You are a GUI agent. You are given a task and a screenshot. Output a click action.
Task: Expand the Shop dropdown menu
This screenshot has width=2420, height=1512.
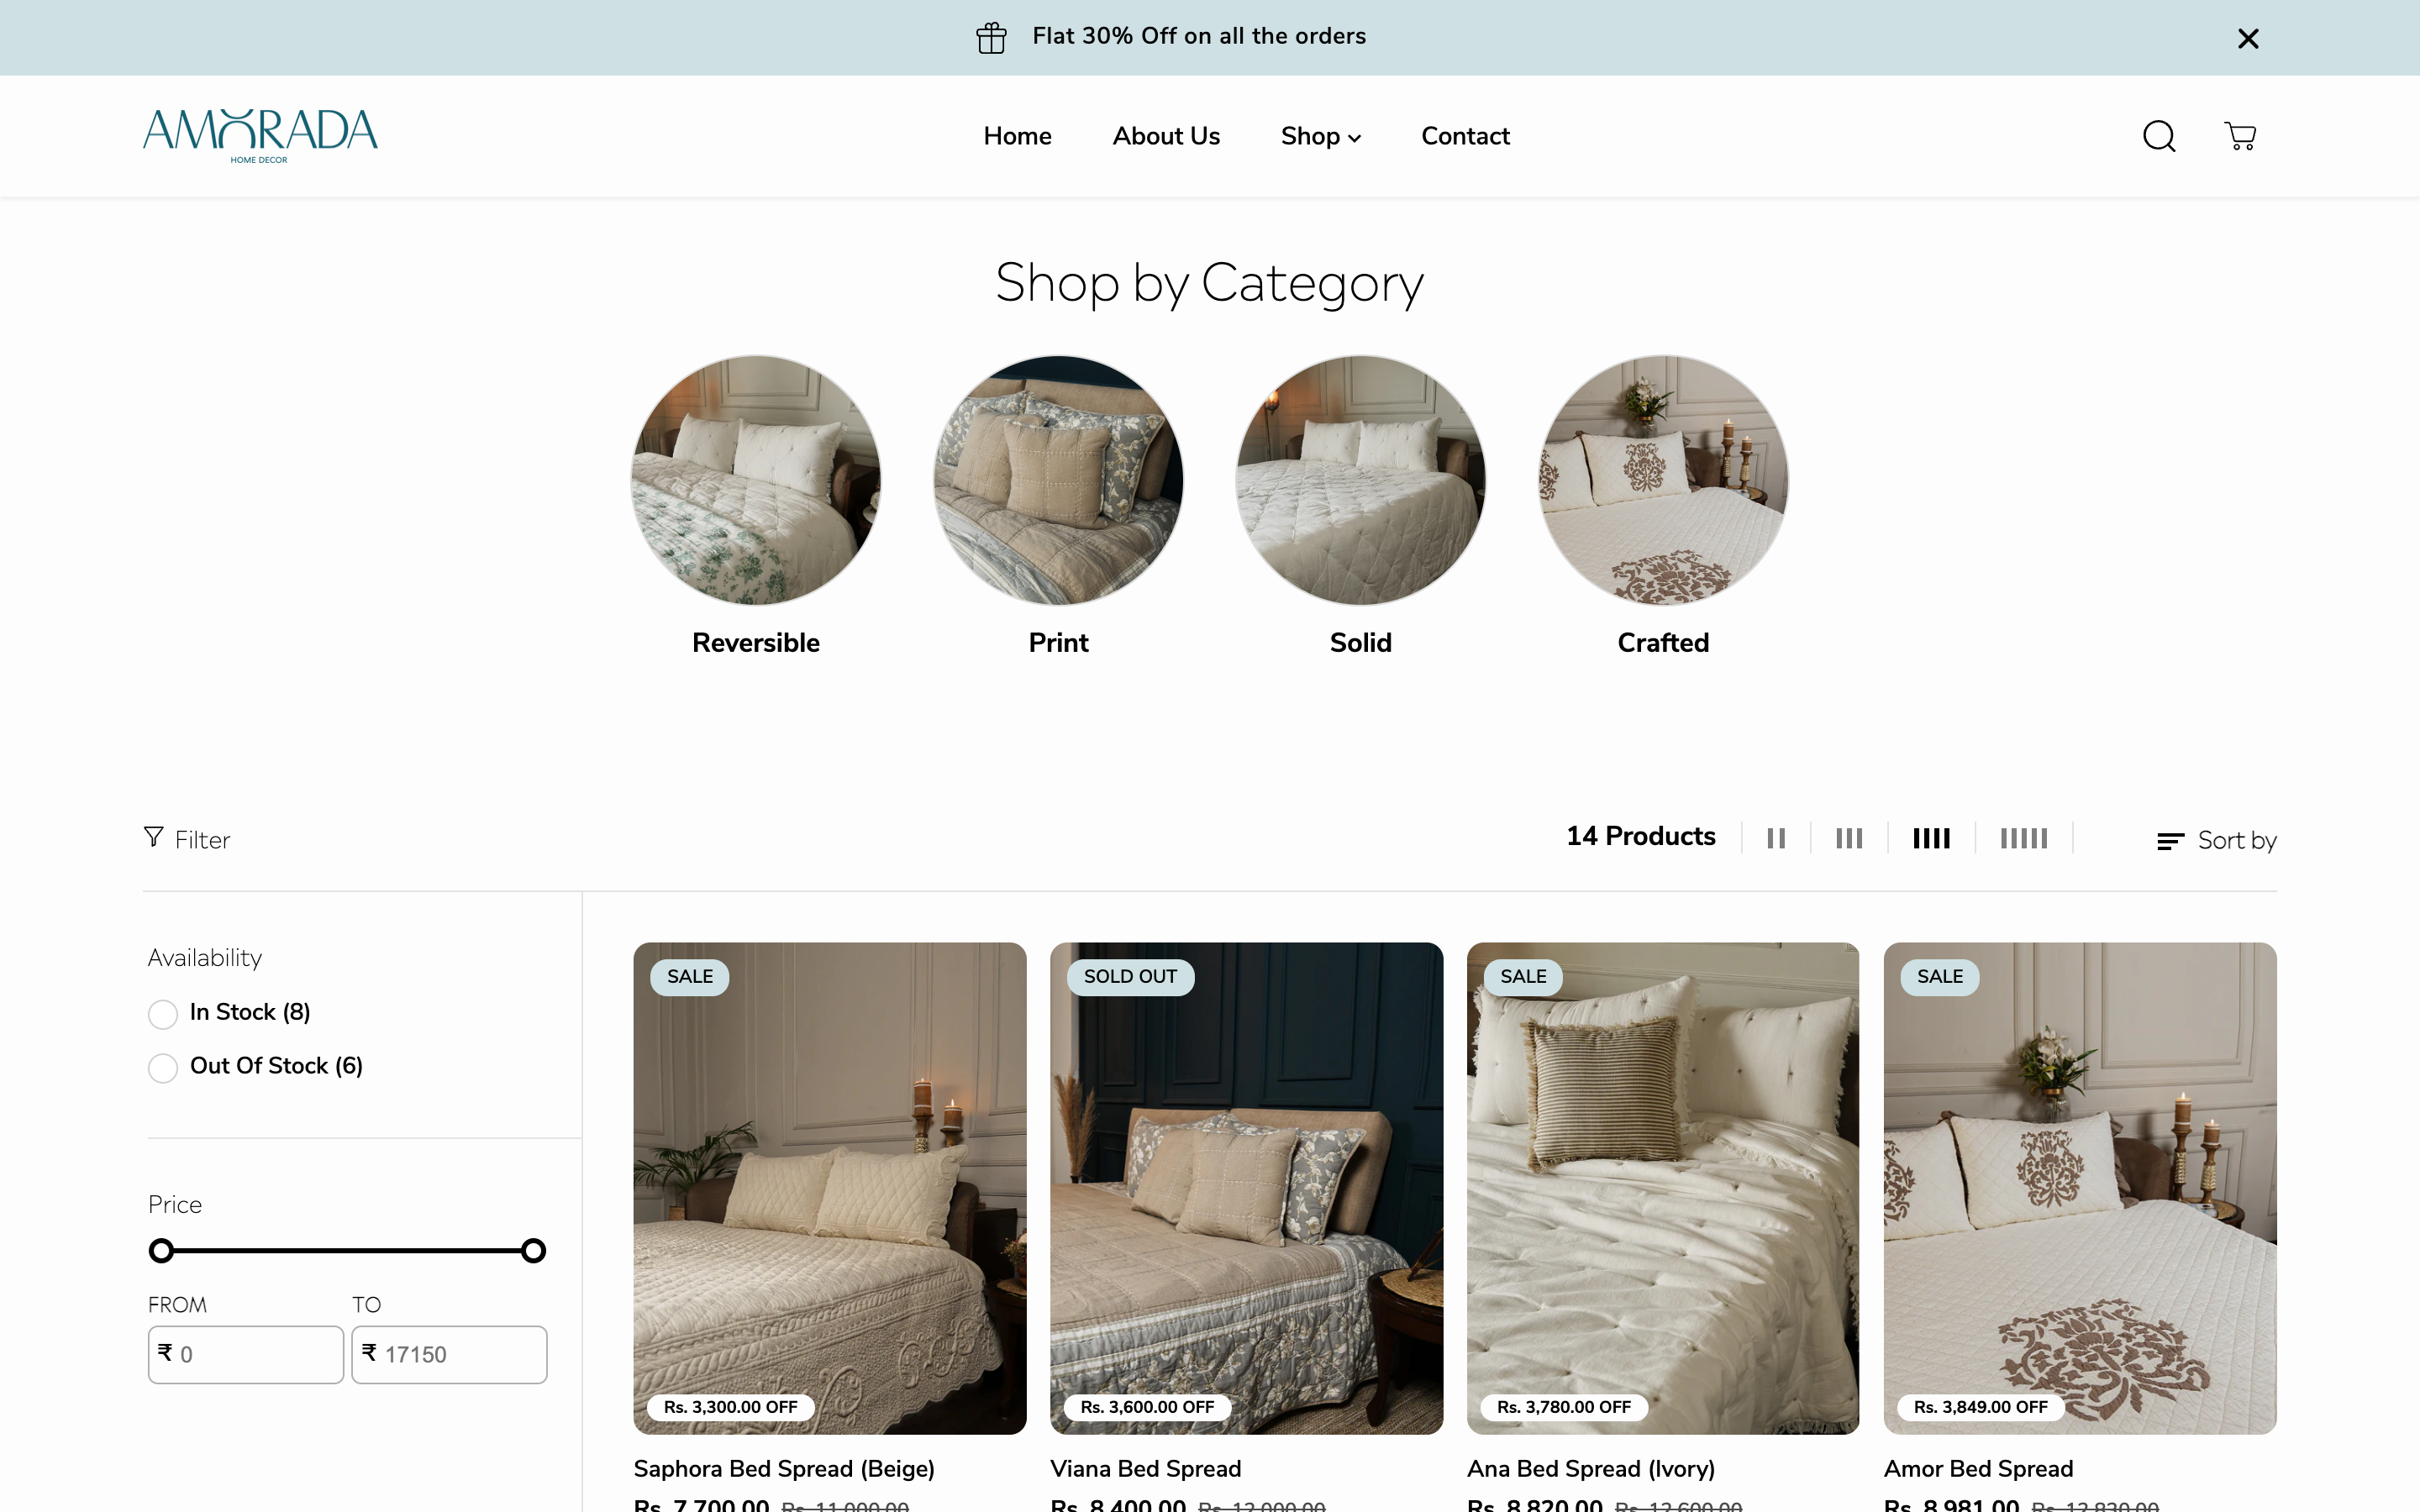[1320, 136]
